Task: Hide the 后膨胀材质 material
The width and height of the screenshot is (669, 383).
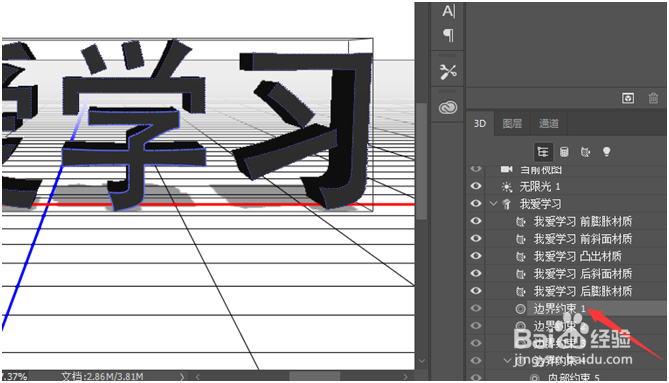Action: pos(476,291)
